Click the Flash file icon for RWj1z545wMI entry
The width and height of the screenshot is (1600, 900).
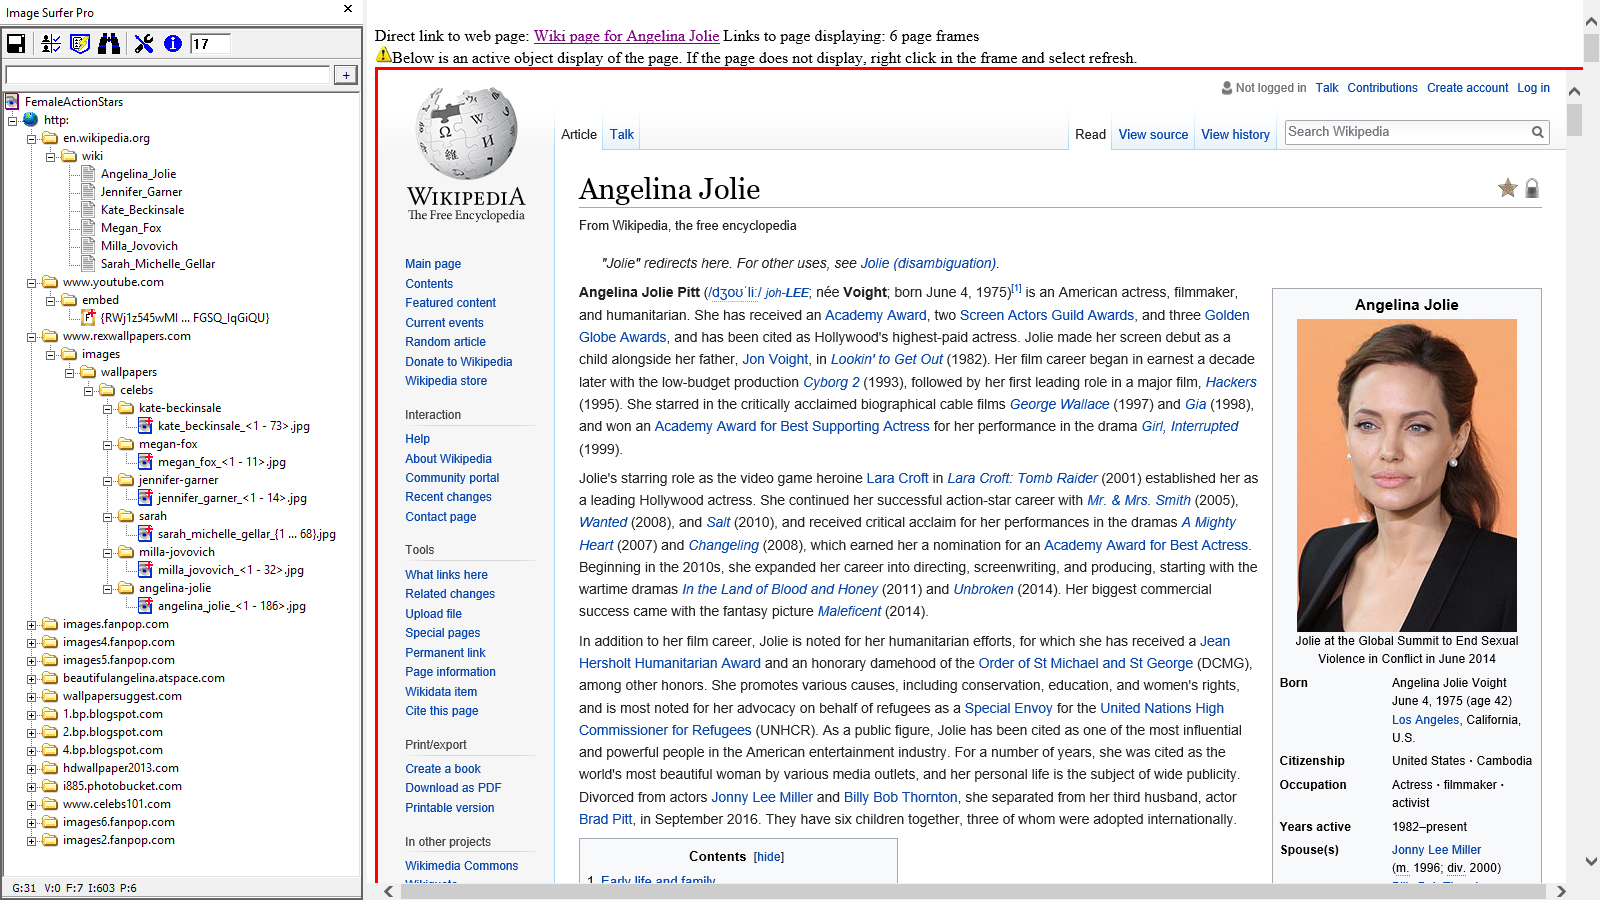[x=88, y=318]
